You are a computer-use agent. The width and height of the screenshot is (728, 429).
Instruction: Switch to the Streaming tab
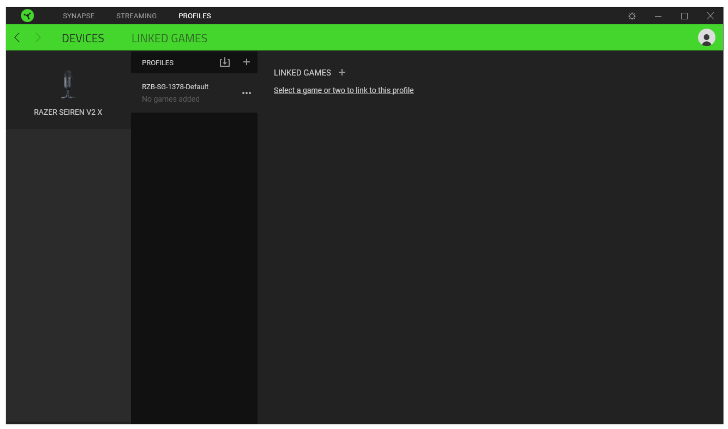[x=136, y=16]
